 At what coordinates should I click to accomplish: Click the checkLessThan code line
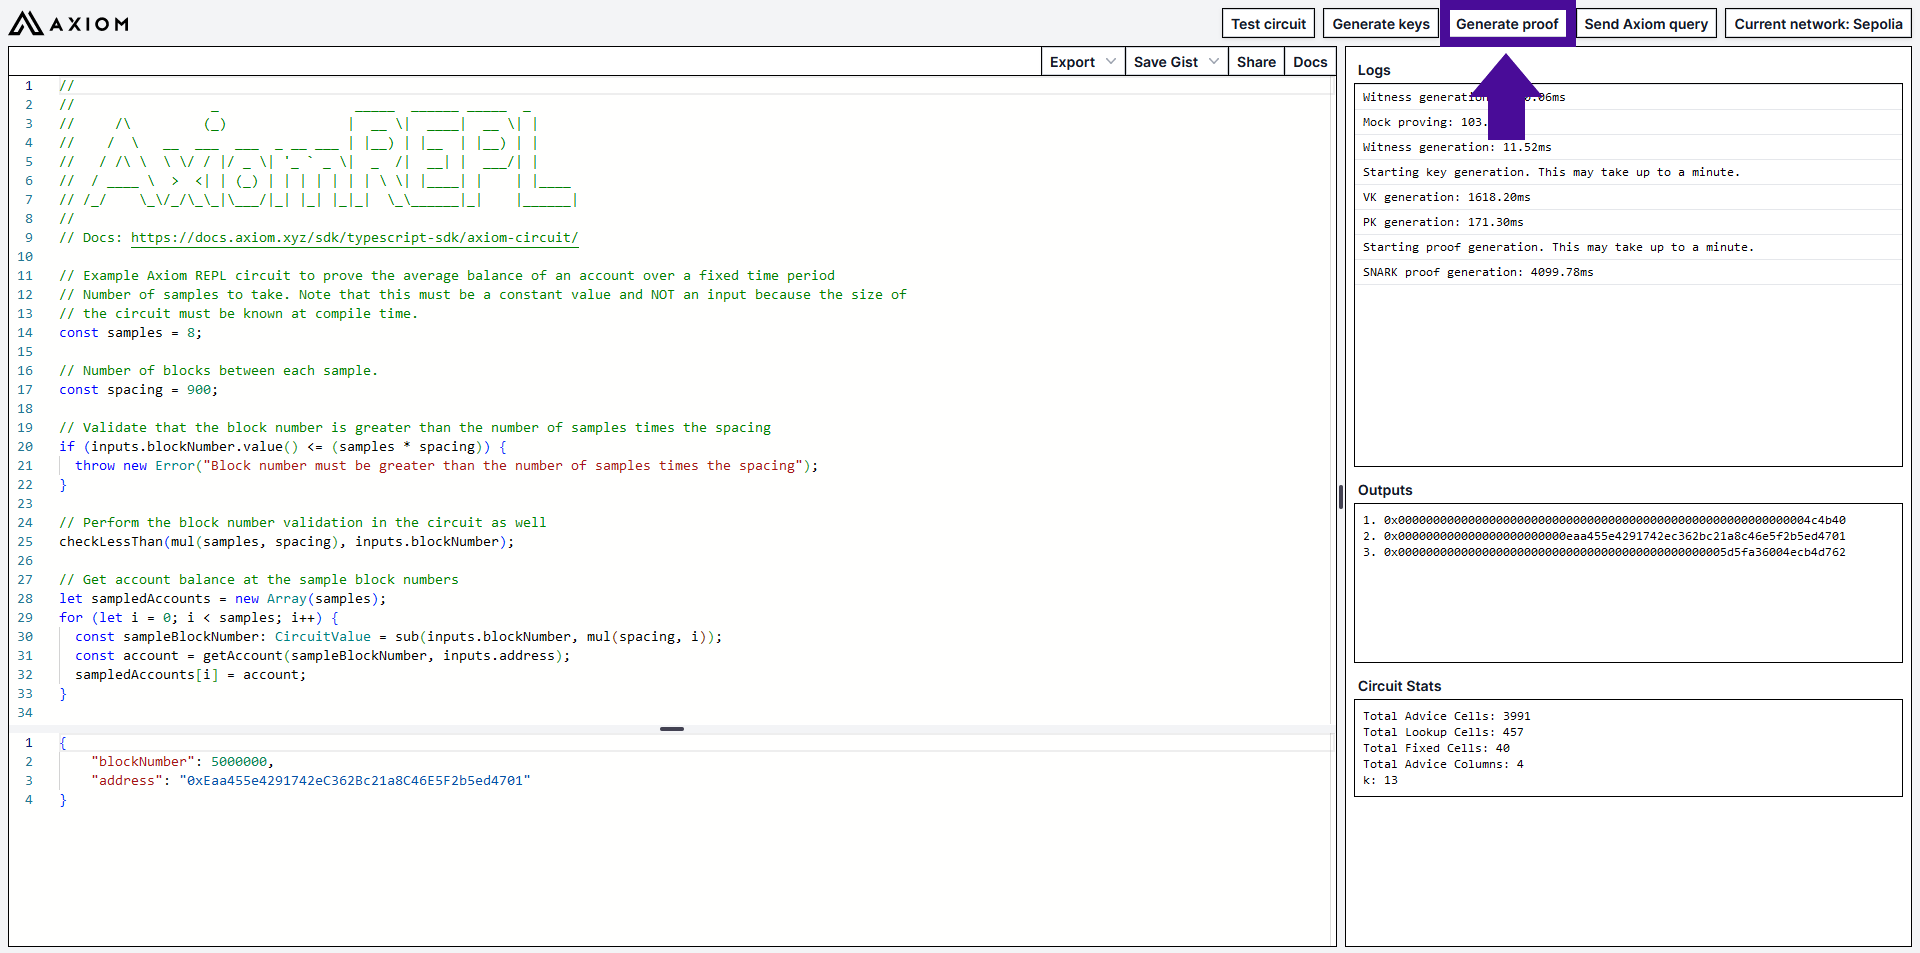coord(285,542)
